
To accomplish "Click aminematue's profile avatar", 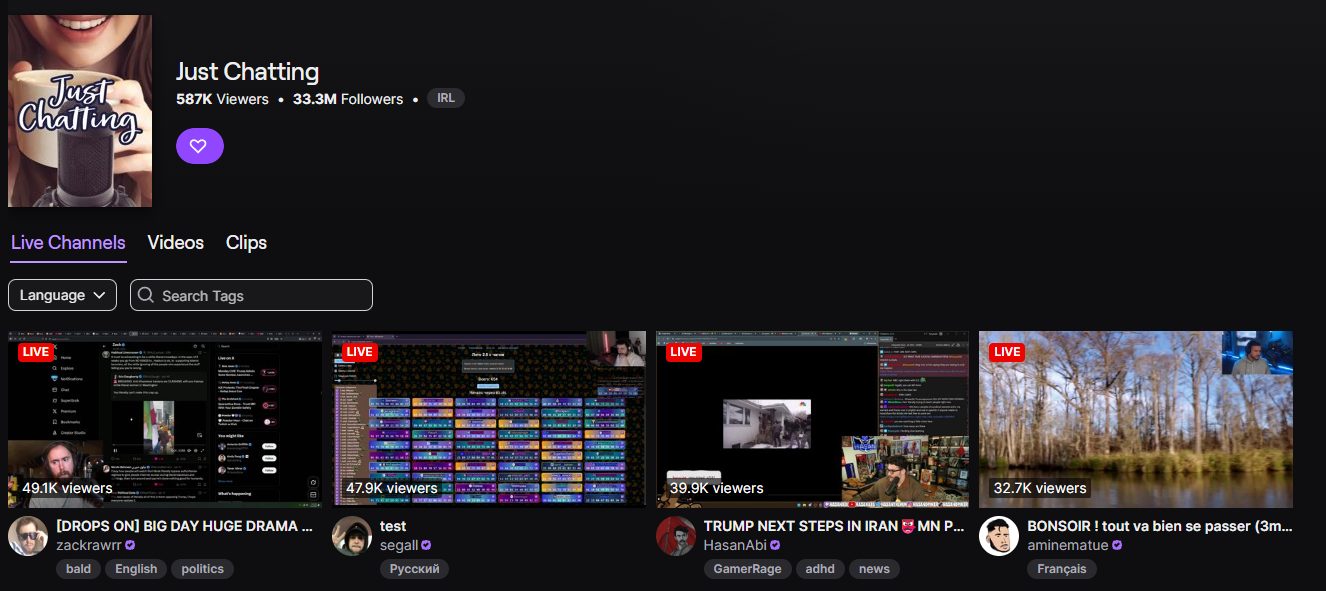I will pyautogui.click(x=999, y=536).
